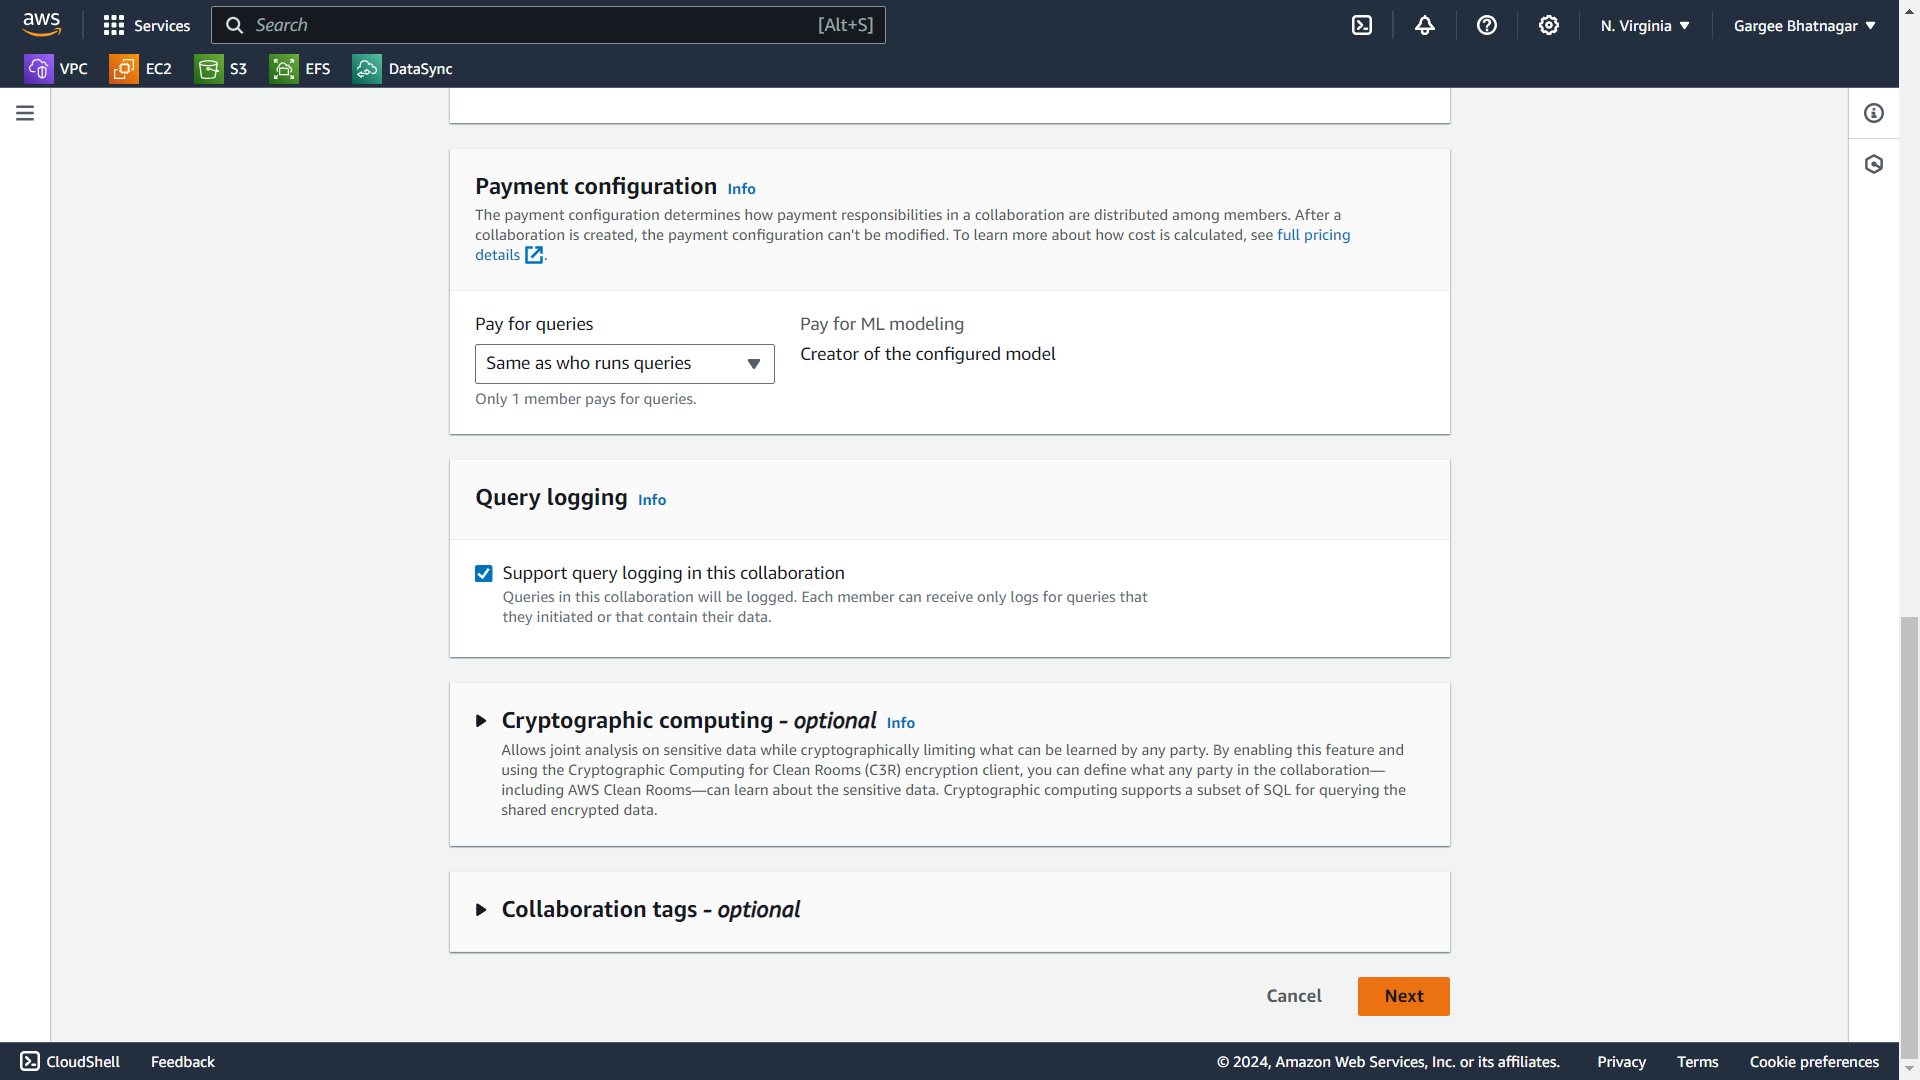Open the help question mark icon
The image size is (1920, 1080).
point(1487,25)
